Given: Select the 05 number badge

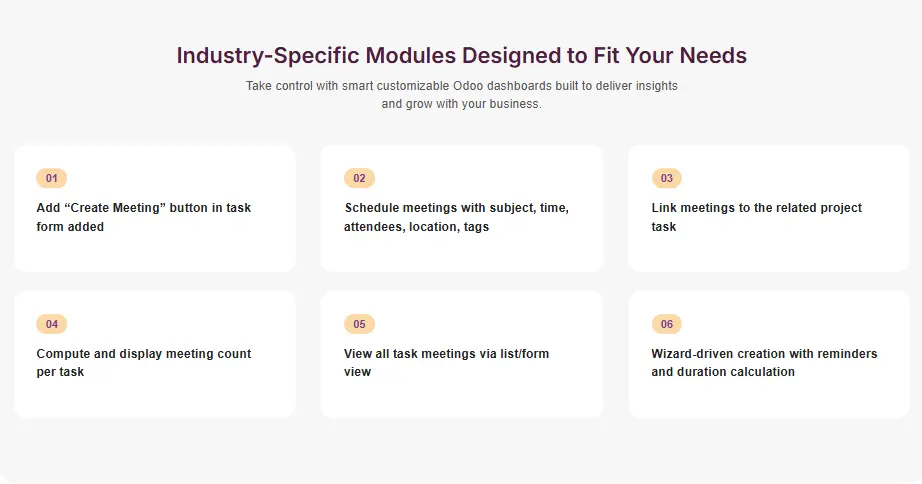Looking at the screenshot, I should pos(359,324).
